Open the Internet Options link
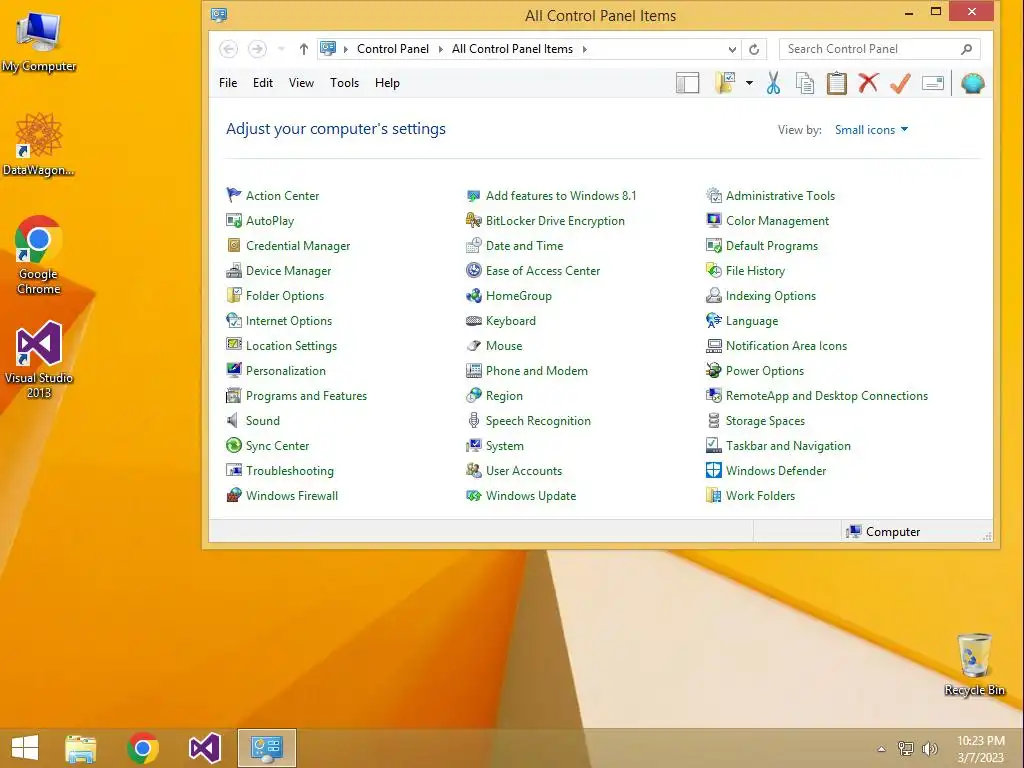 pyautogui.click(x=289, y=321)
